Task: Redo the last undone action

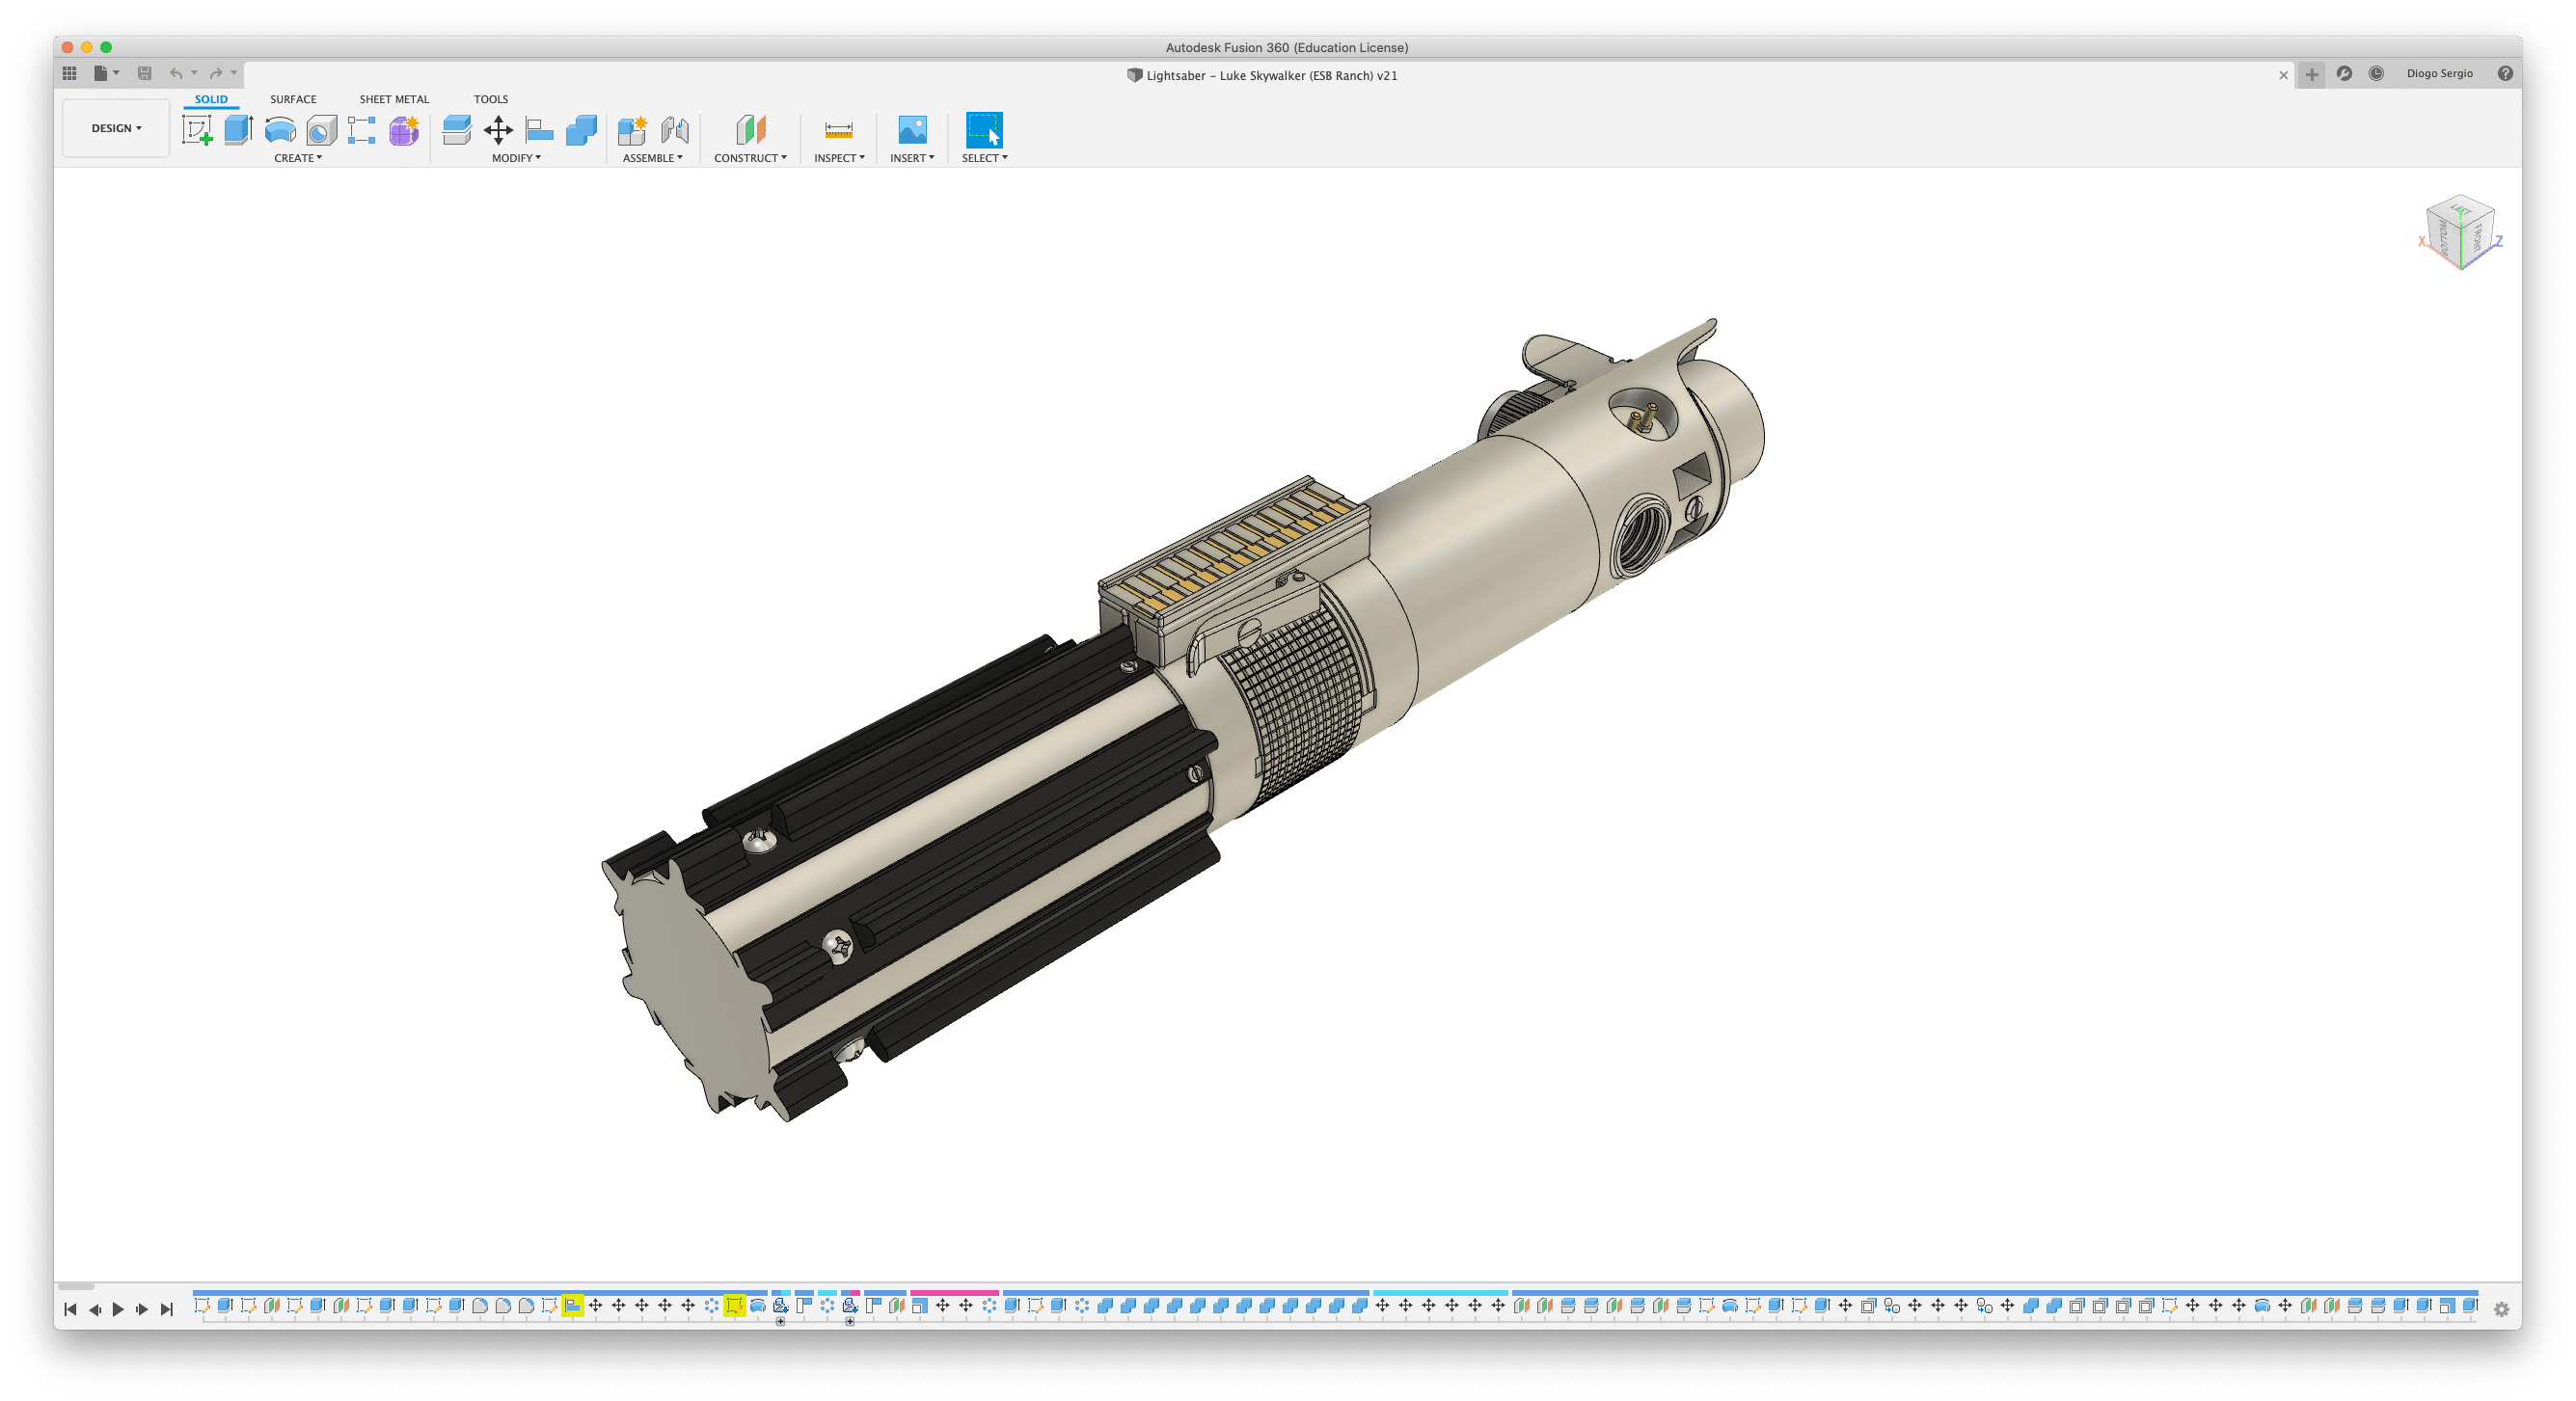Action: click(x=216, y=73)
